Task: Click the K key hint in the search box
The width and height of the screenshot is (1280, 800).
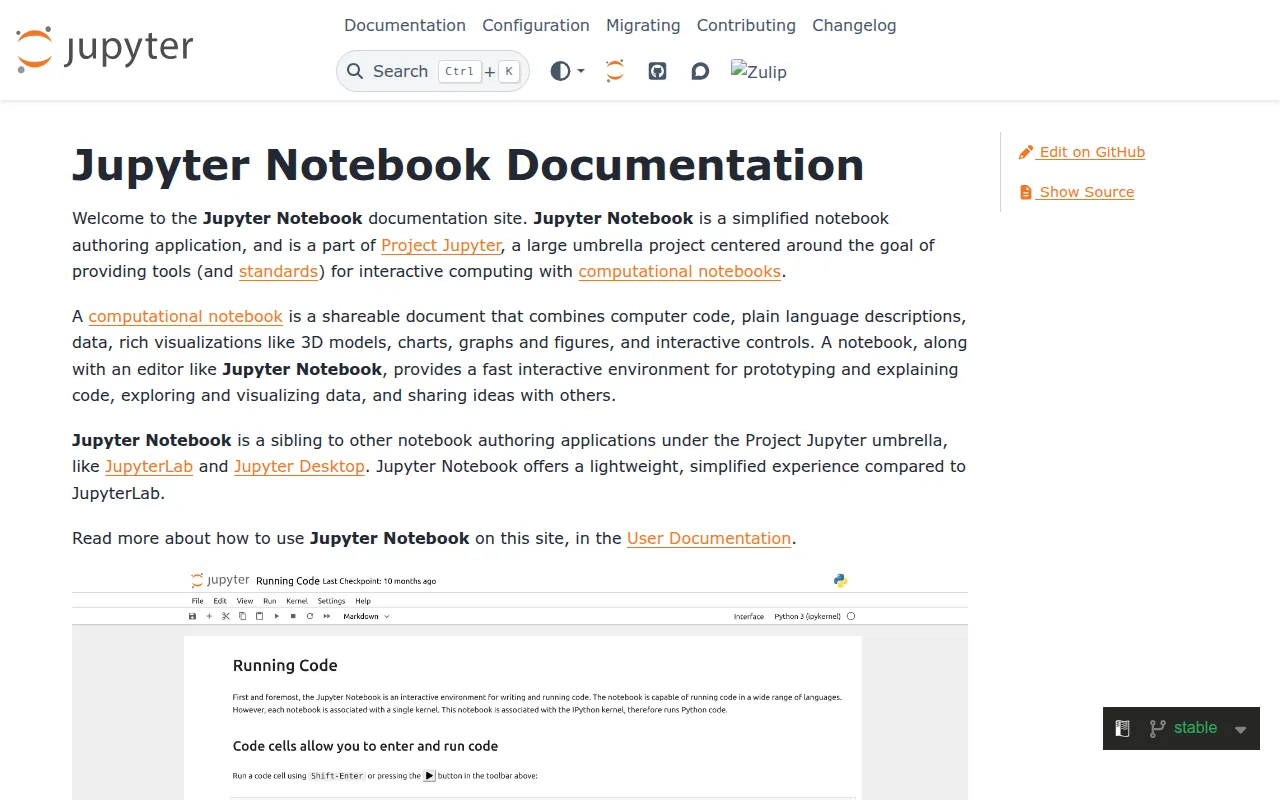Action: point(509,71)
